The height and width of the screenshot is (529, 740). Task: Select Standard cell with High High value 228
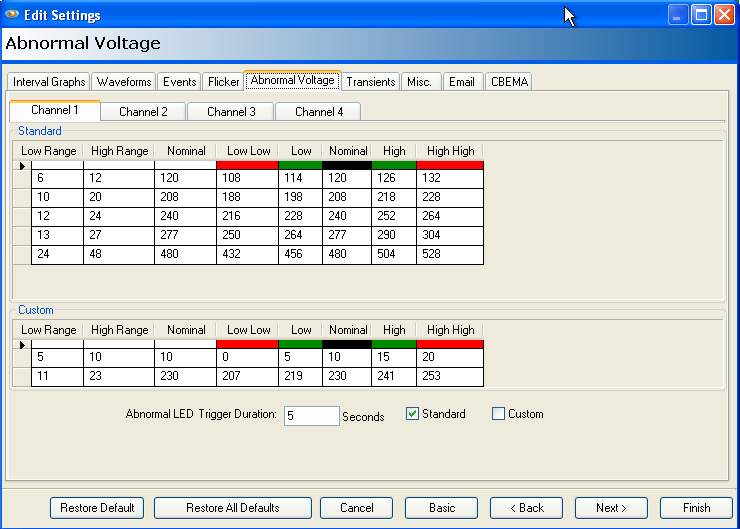450,198
